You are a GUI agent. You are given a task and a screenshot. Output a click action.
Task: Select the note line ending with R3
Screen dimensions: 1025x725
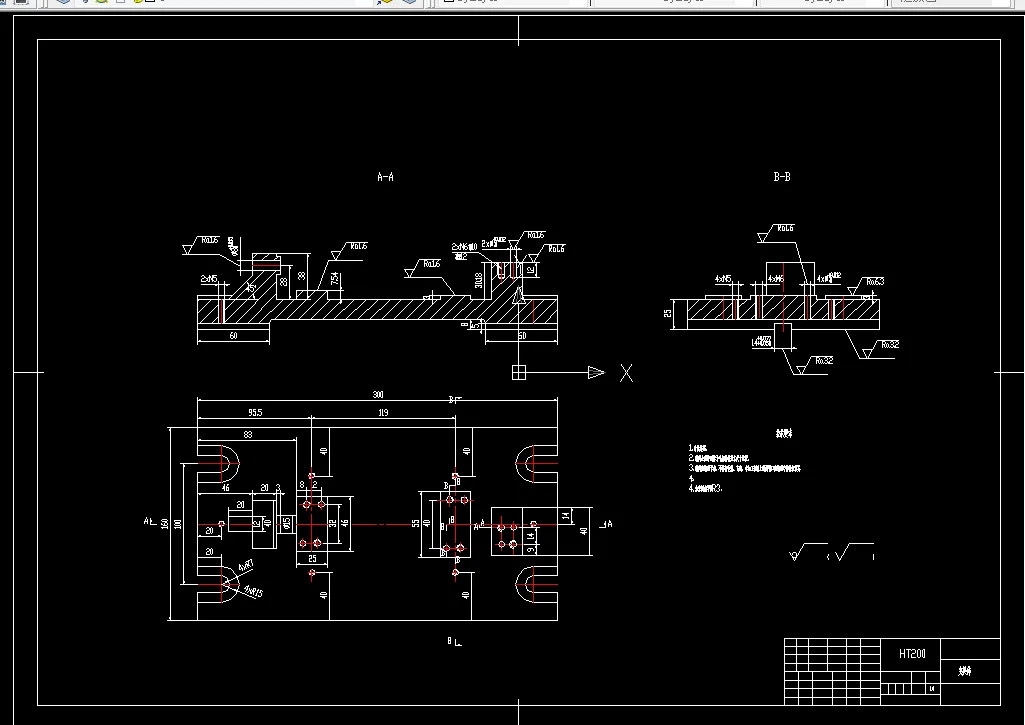coord(705,488)
